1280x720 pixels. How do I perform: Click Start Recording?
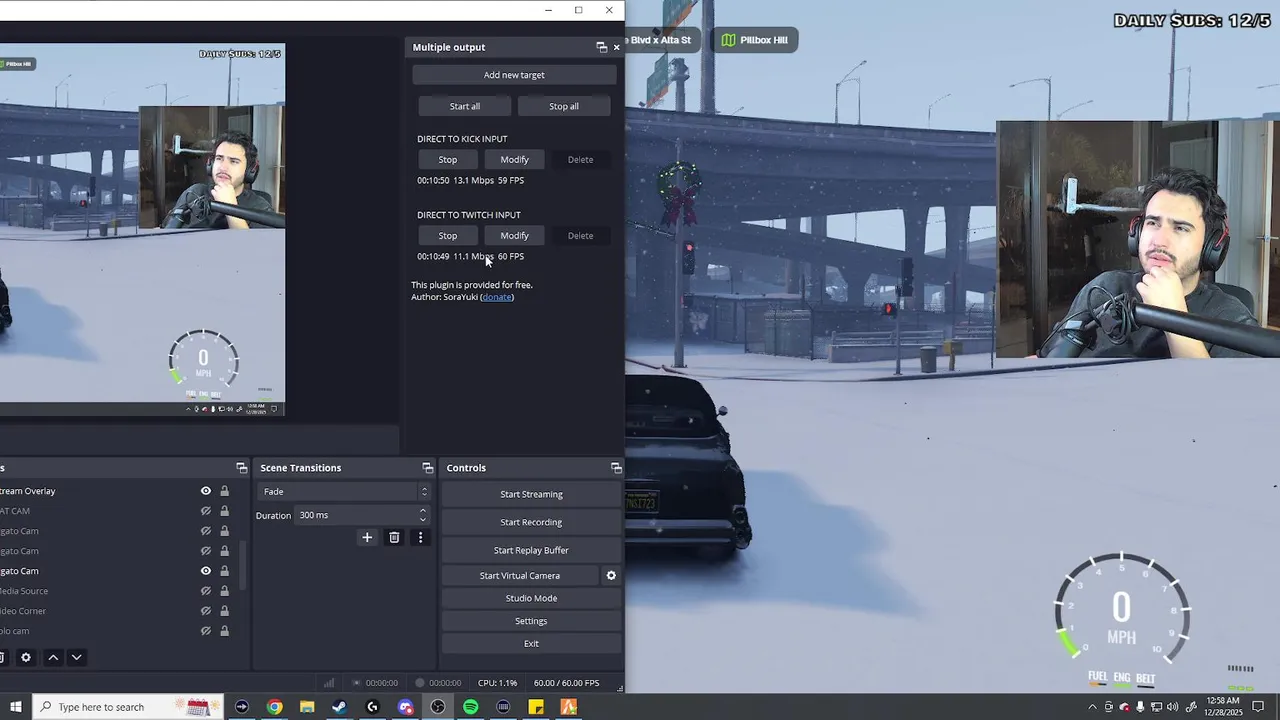531,522
